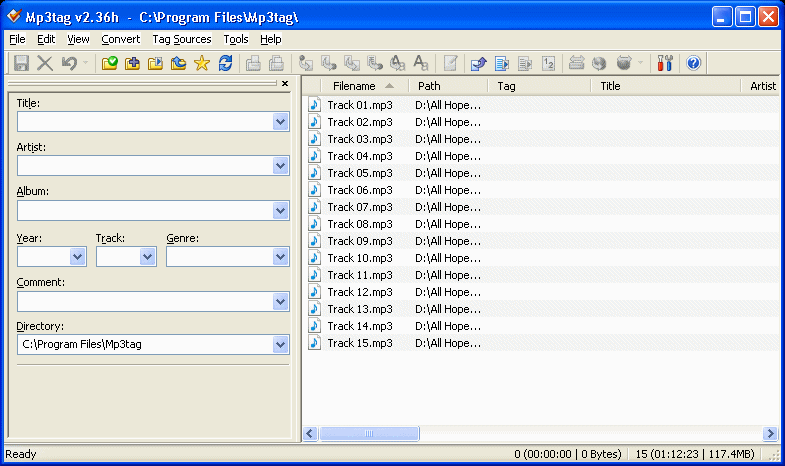The image size is (785, 466).
Task: Open the Tools menu
Action: click(236, 39)
